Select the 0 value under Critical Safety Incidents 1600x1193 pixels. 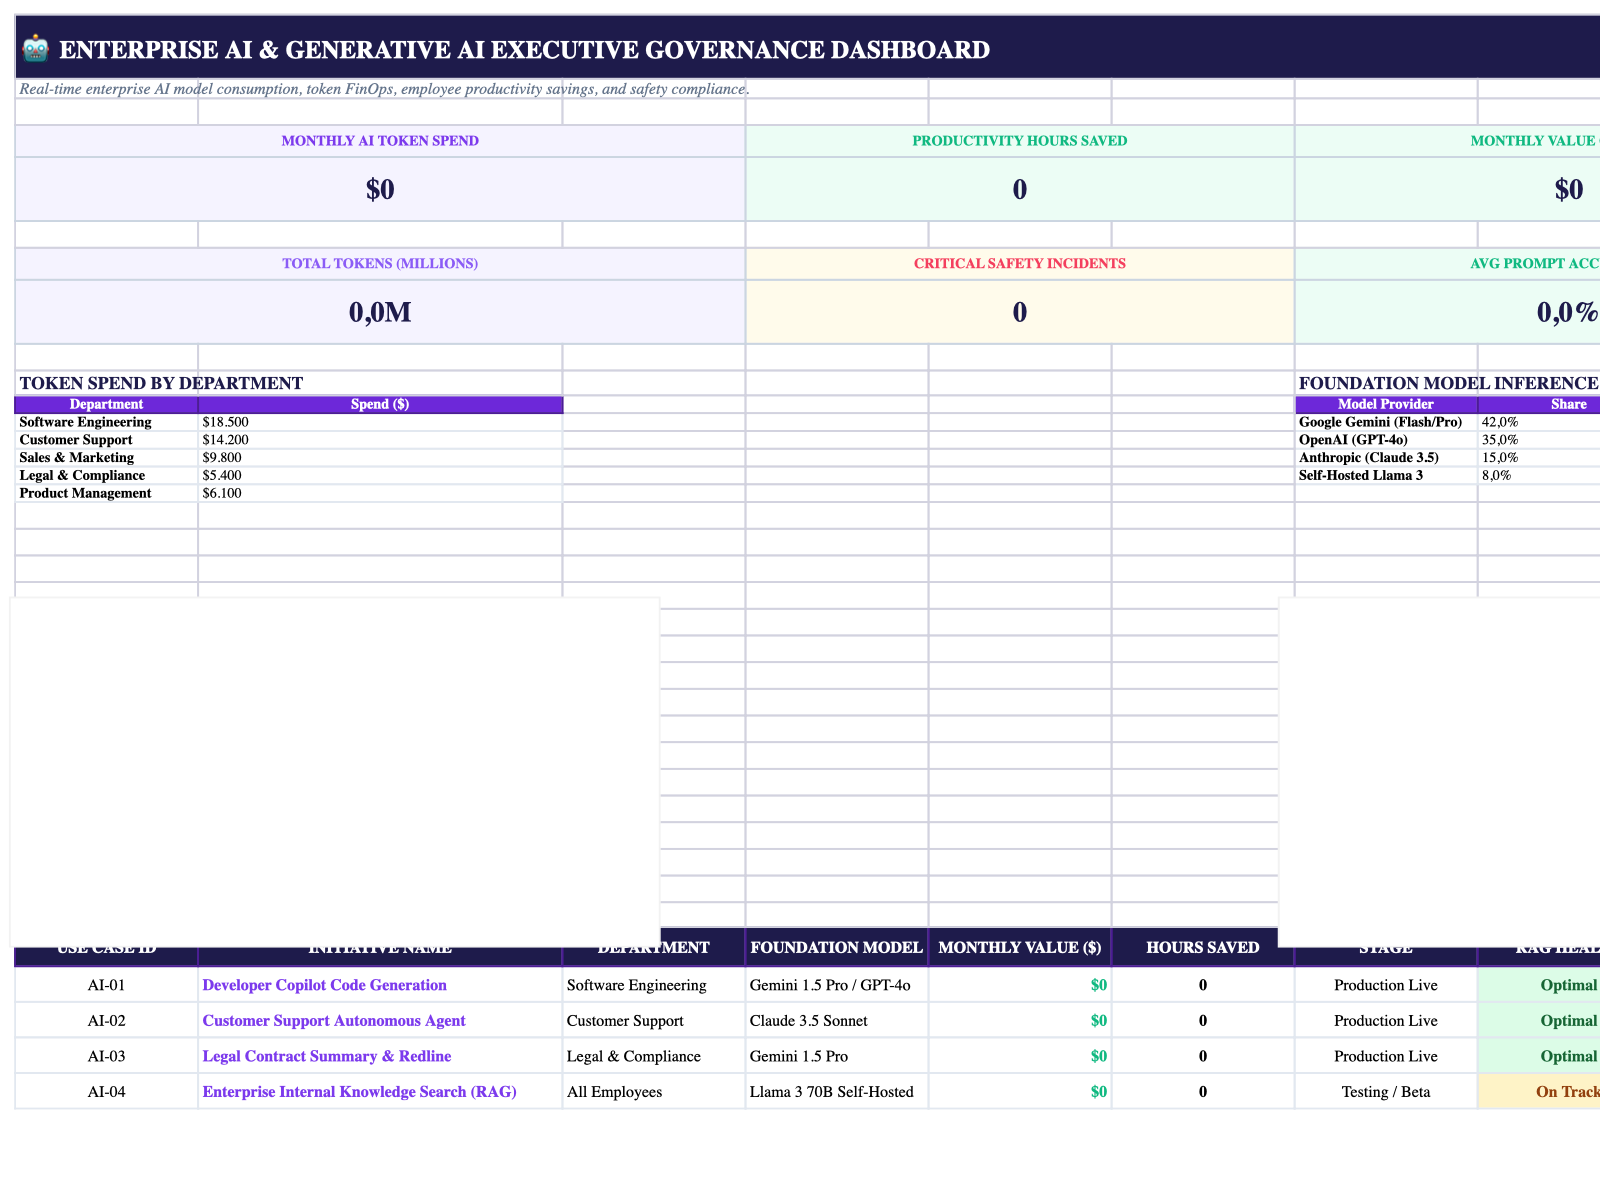click(x=1019, y=312)
